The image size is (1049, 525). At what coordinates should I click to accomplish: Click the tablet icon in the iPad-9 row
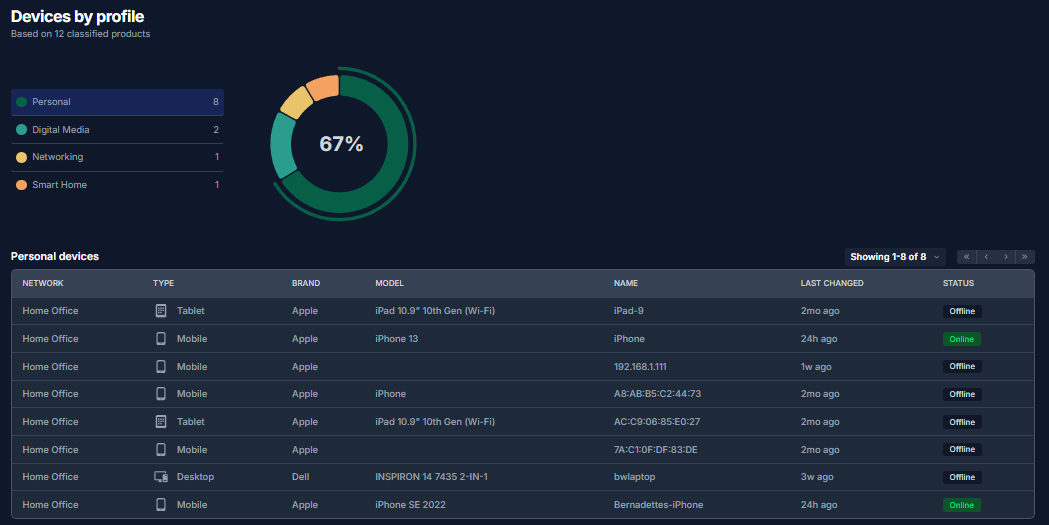161,311
